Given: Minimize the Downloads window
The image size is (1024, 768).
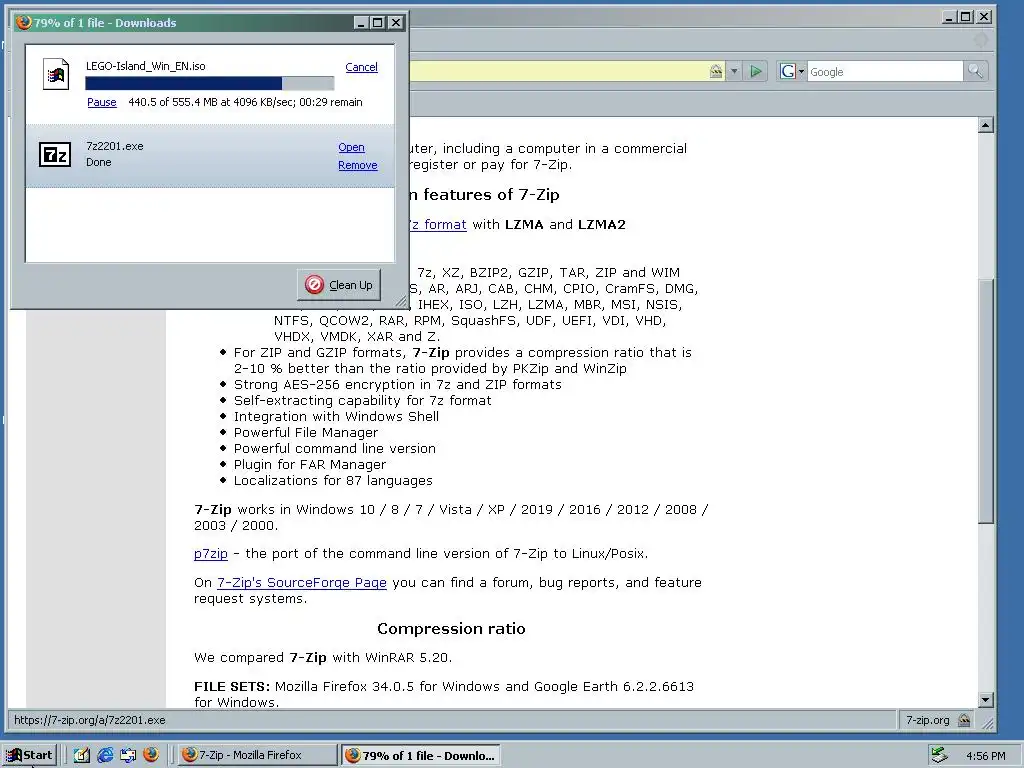Looking at the screenshot, I should click(361, 23).
